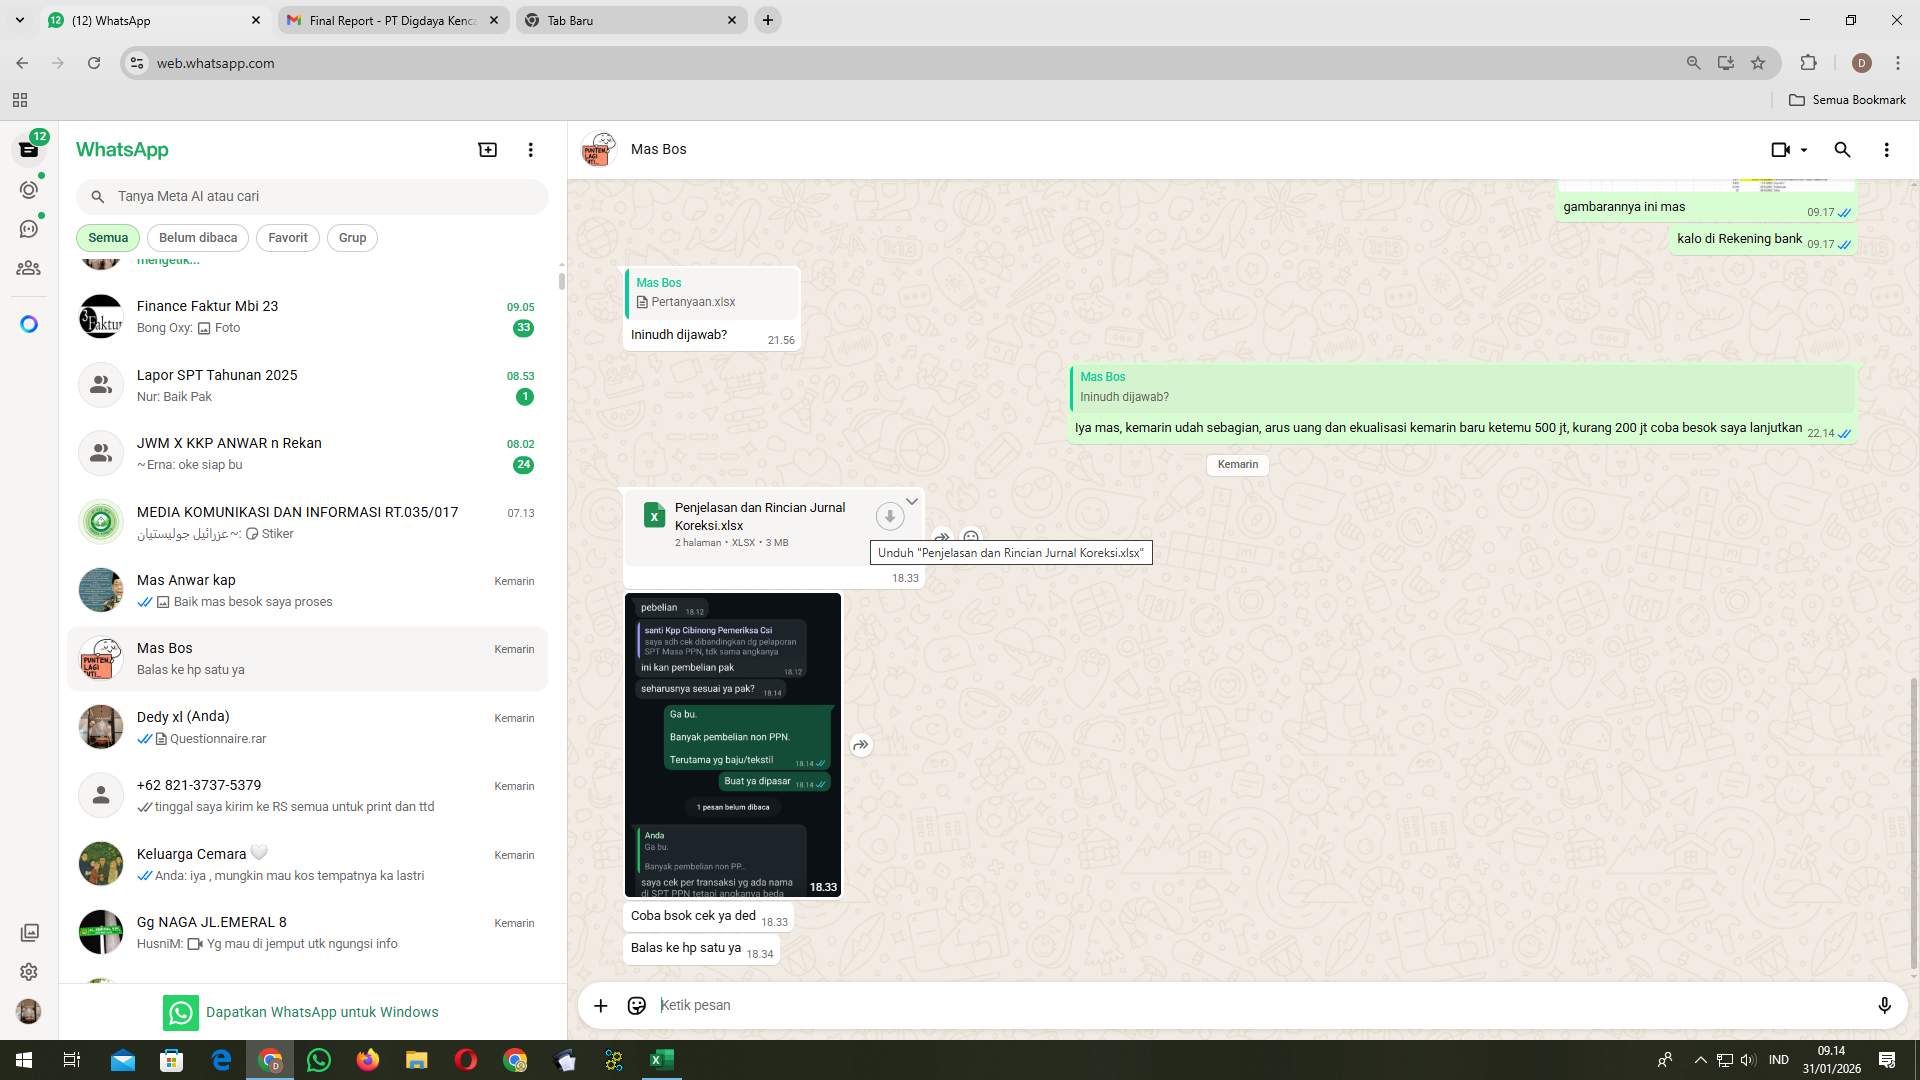
Task: Open the tab search chevron in Chrome
Action: coord(19,20)
